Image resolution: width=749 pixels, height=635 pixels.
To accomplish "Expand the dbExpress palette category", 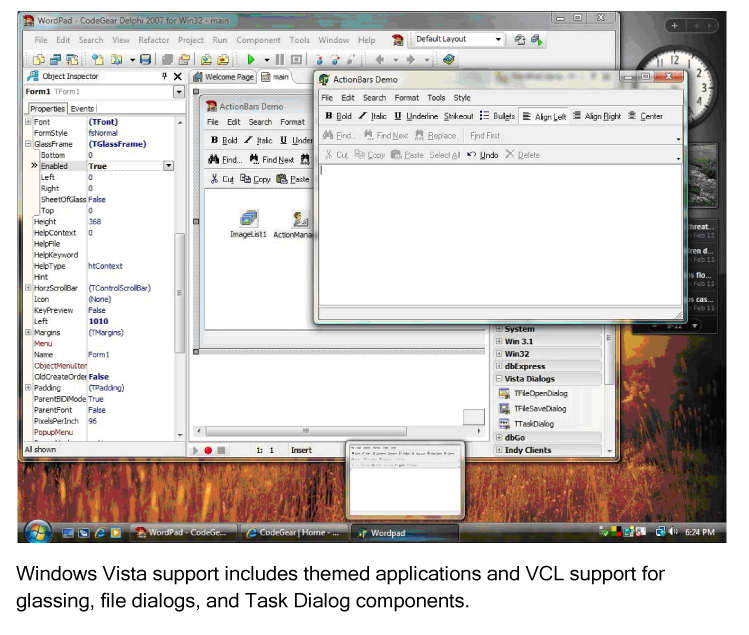I will coord(499,366).
